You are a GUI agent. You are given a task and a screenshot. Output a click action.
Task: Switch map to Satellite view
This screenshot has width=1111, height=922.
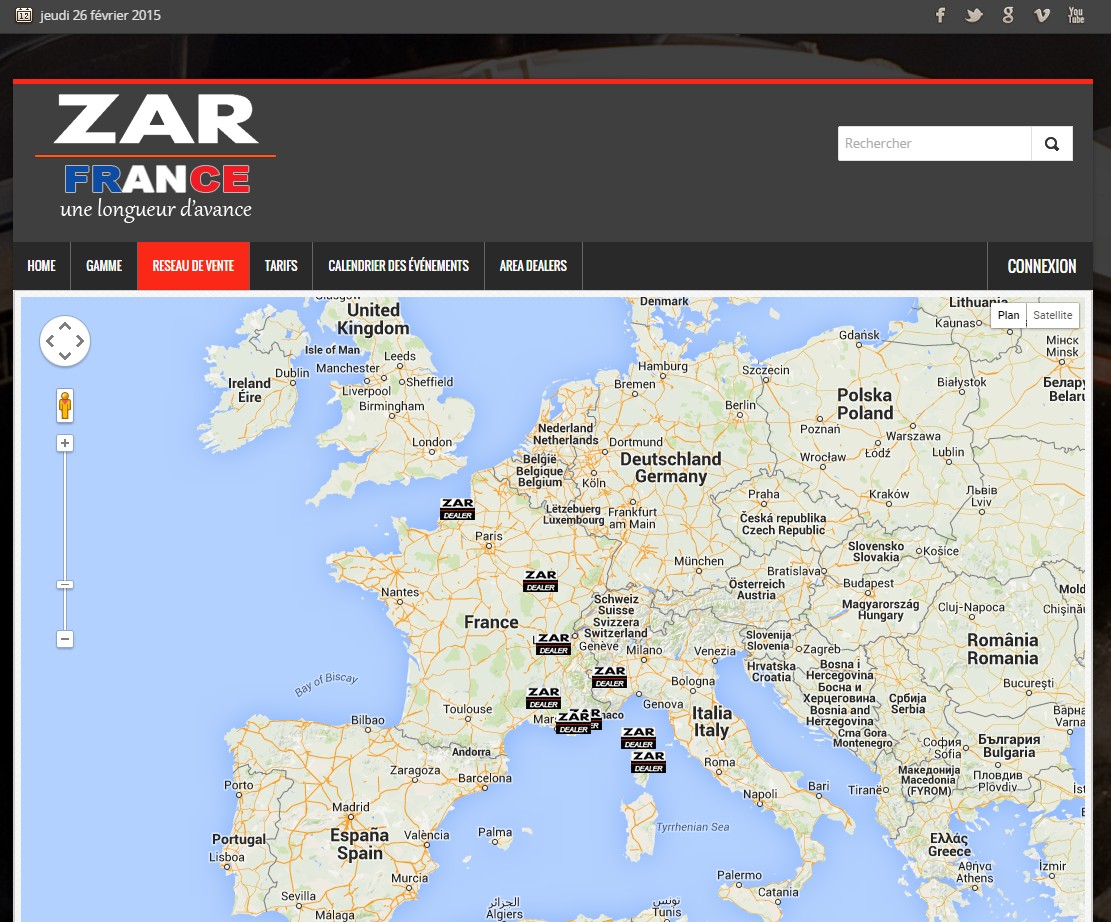click(1053, 315)
